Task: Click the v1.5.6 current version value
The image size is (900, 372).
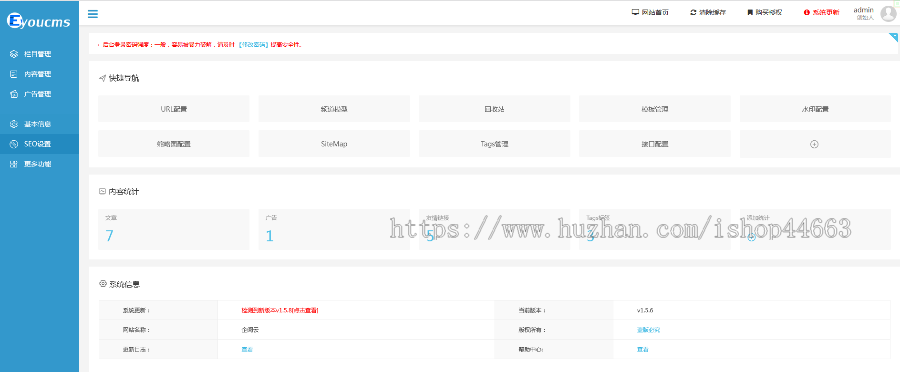Action: point(645,310)
